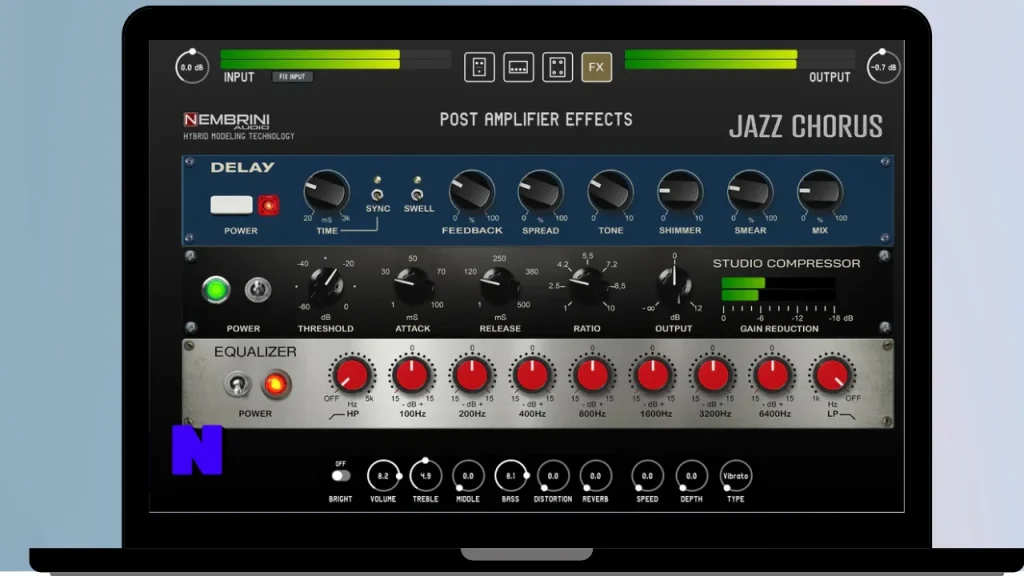
Task: Click the REVERB dial
Action: tap(596, 475)
